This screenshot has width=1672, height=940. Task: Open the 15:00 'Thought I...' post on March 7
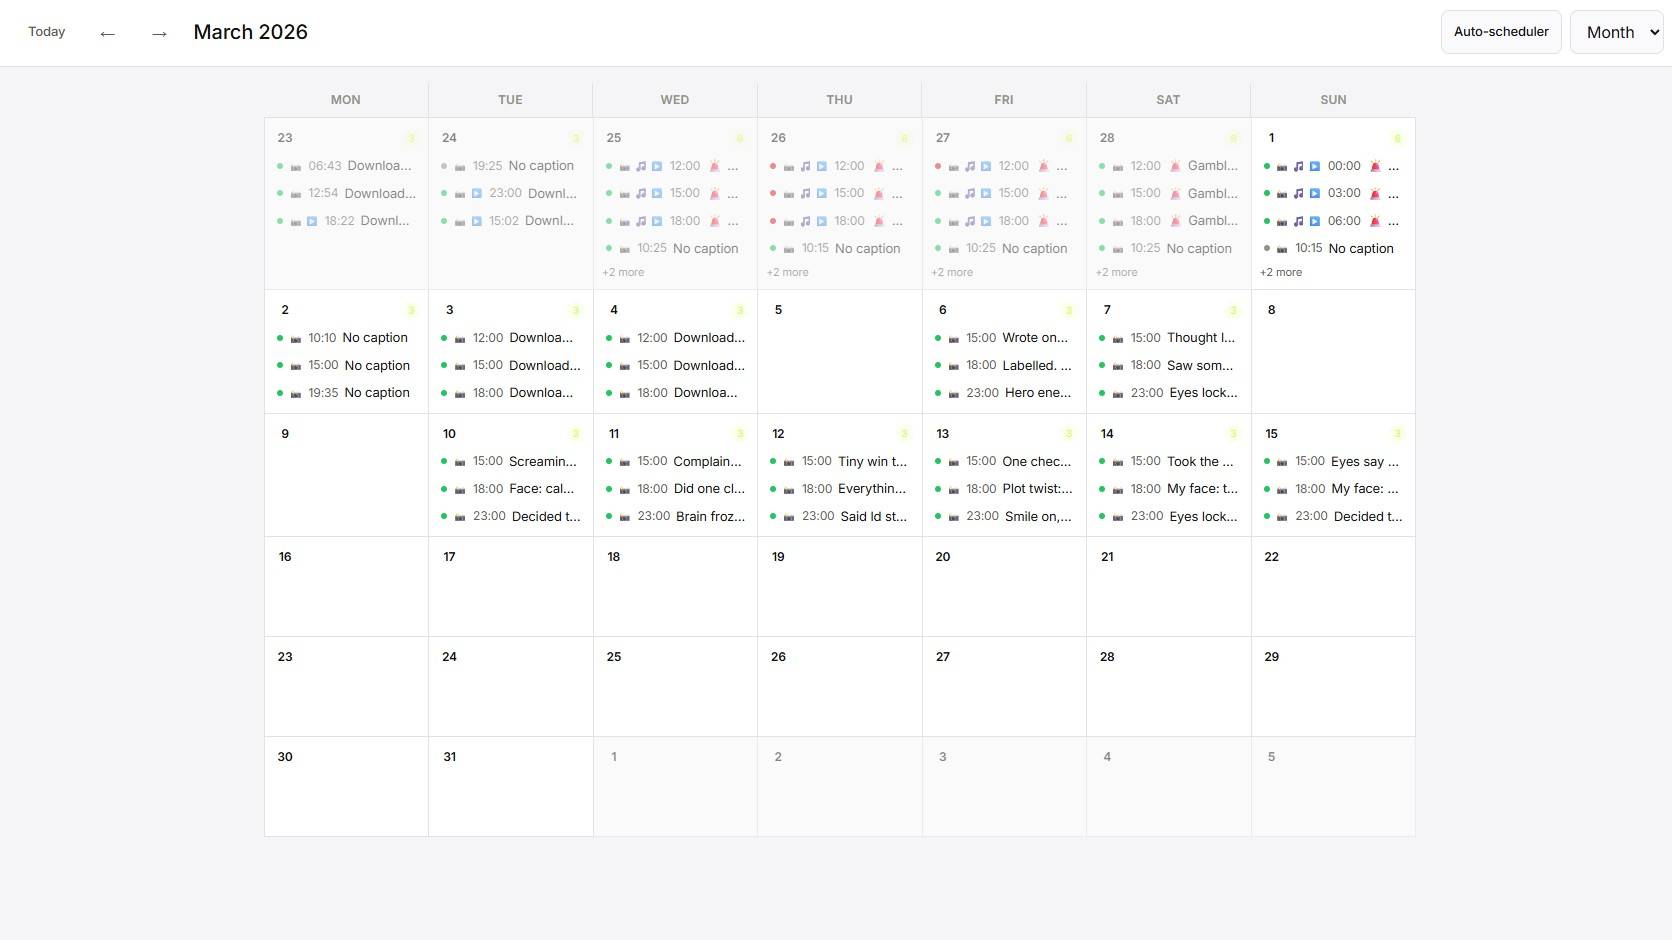pyautogui.click(x=1168, y=338)
